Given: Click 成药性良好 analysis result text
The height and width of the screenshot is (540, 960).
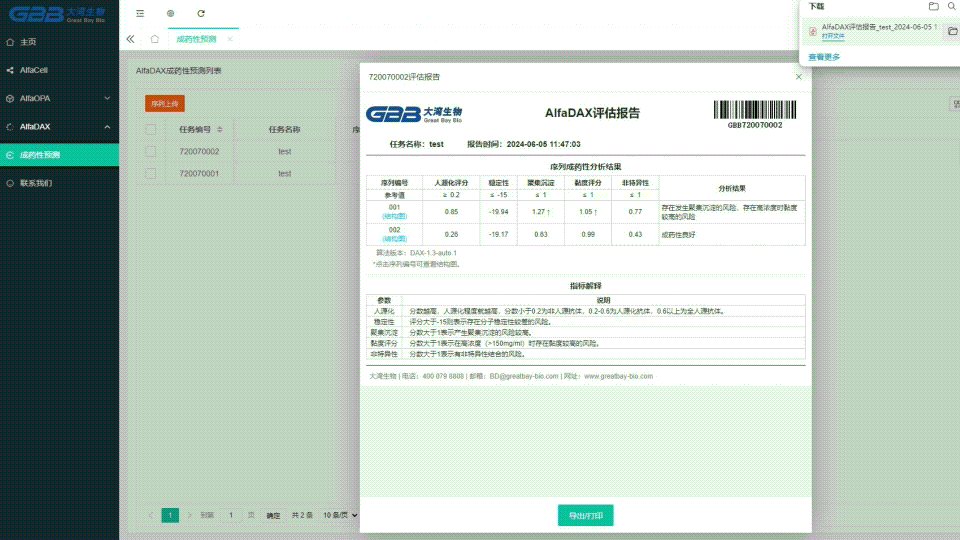Looking at the screenshot, I should tap(678, 234).
